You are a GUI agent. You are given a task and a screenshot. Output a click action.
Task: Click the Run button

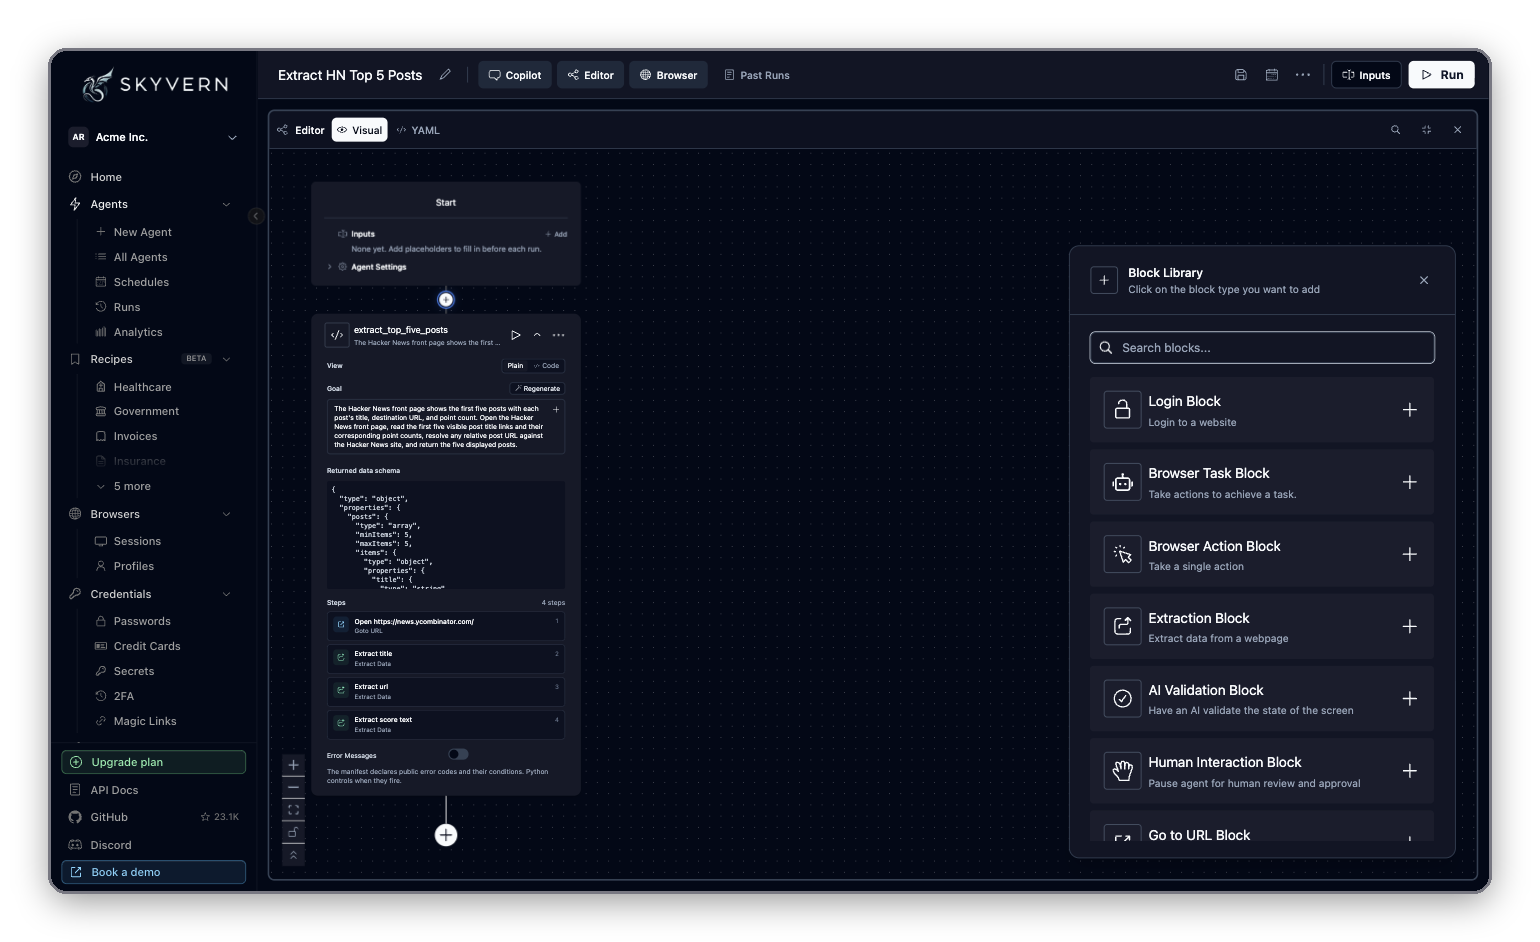1442,75
